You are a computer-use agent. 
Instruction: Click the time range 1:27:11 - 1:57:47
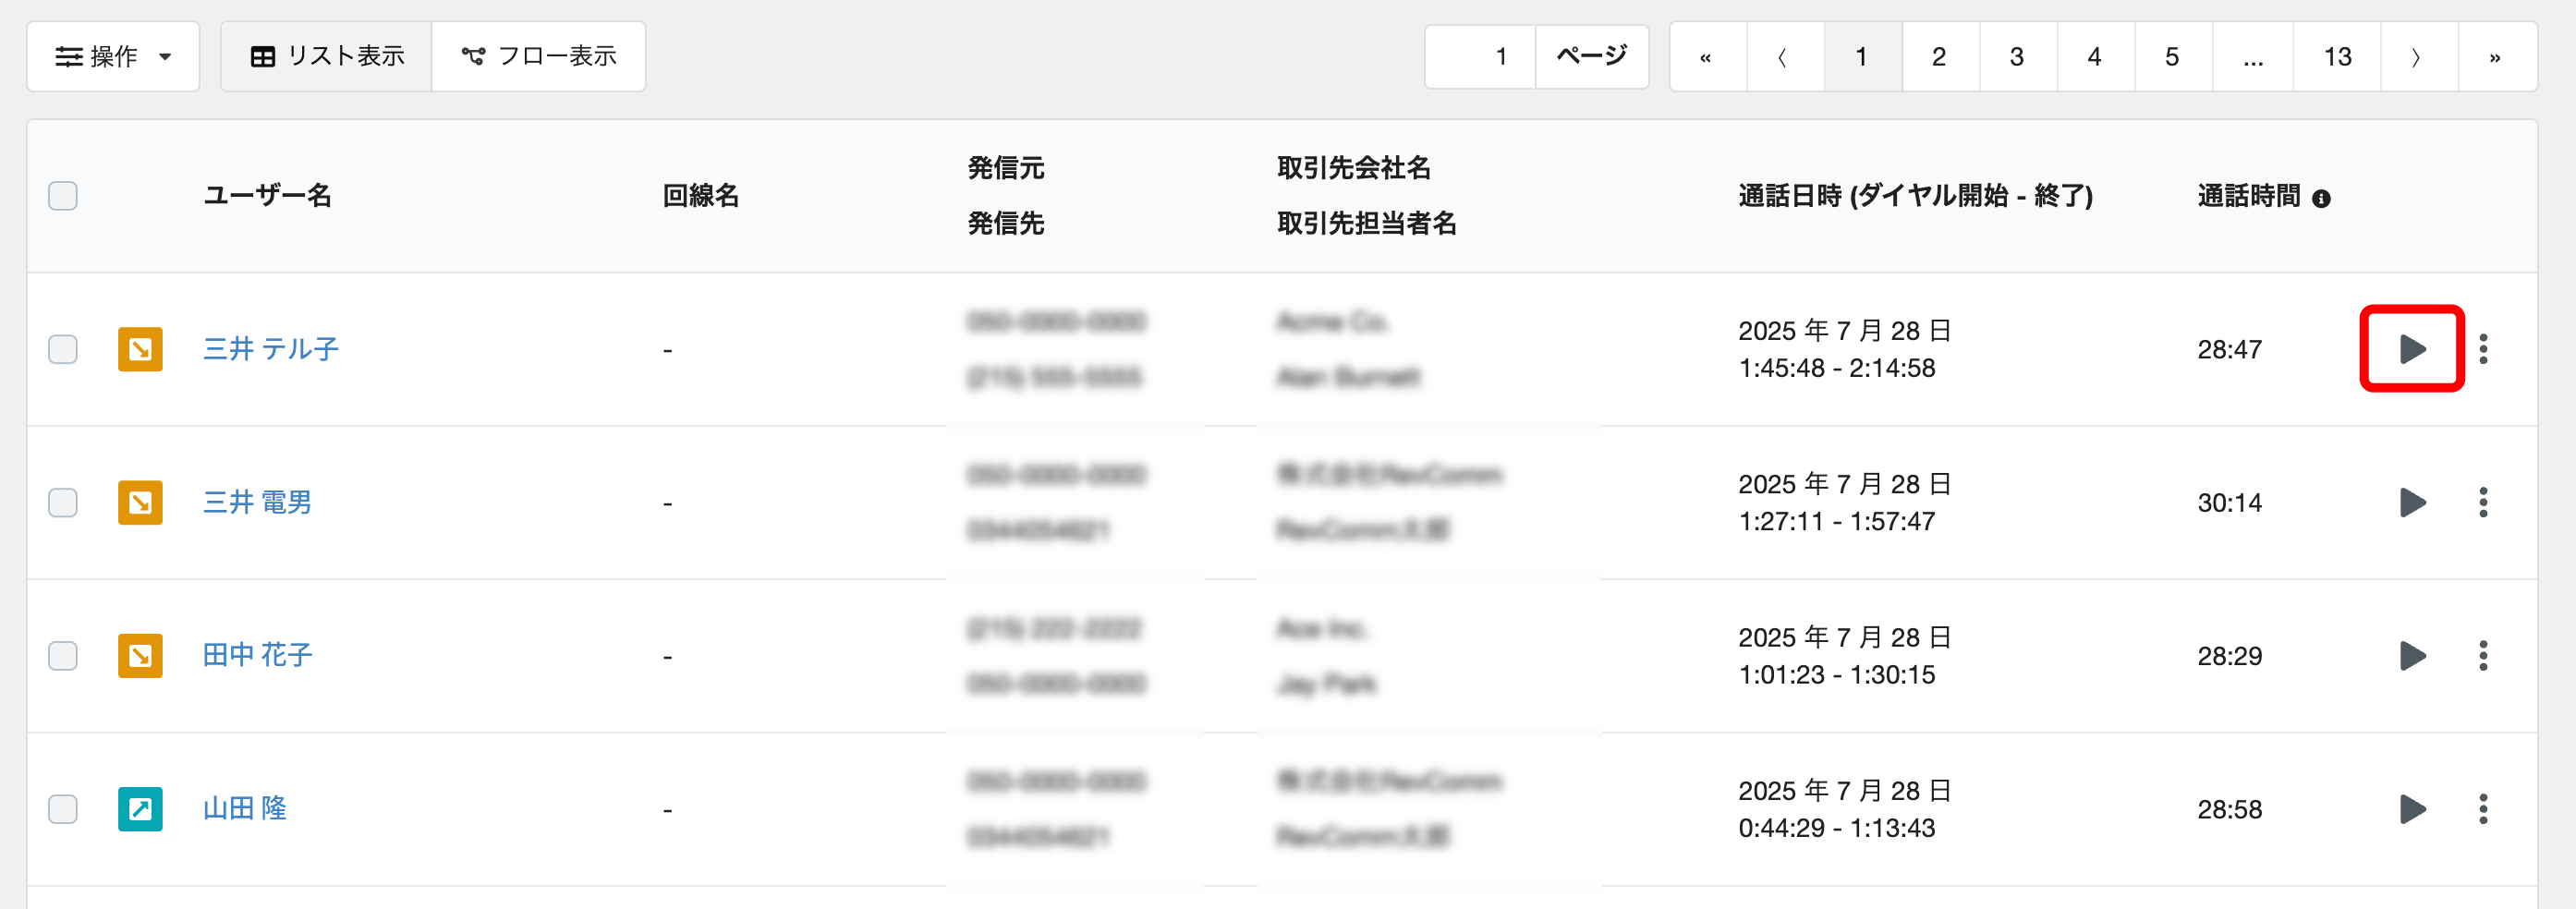tap(1837, 521)
